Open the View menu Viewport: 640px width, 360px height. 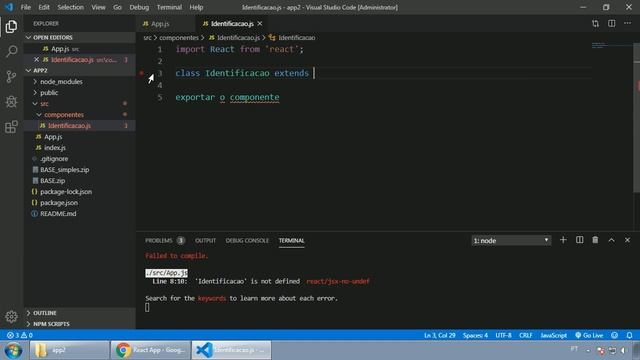[x=98, y=7]
